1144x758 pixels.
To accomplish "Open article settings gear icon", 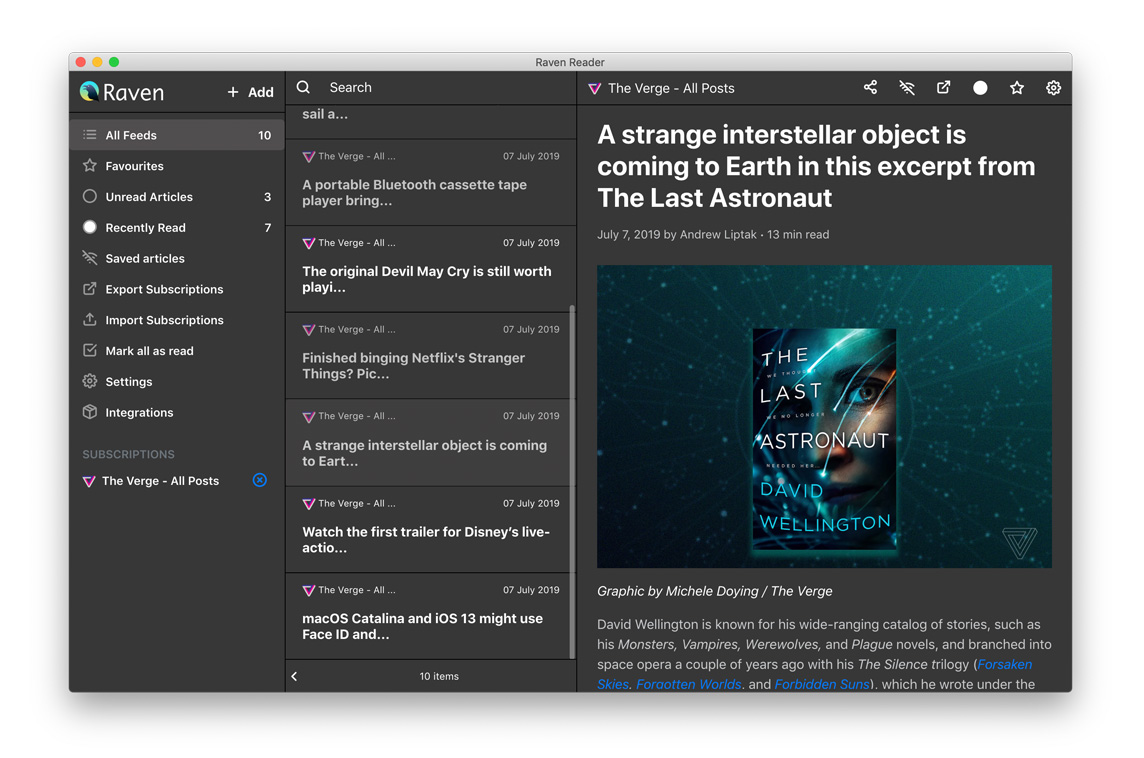I will pos(1054,88).
